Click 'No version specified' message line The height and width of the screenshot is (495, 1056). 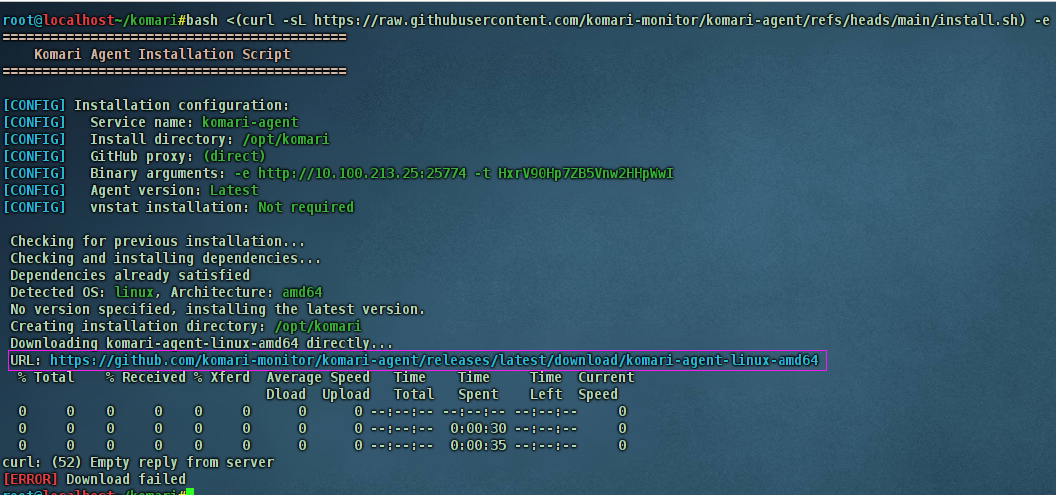(218, 309)
